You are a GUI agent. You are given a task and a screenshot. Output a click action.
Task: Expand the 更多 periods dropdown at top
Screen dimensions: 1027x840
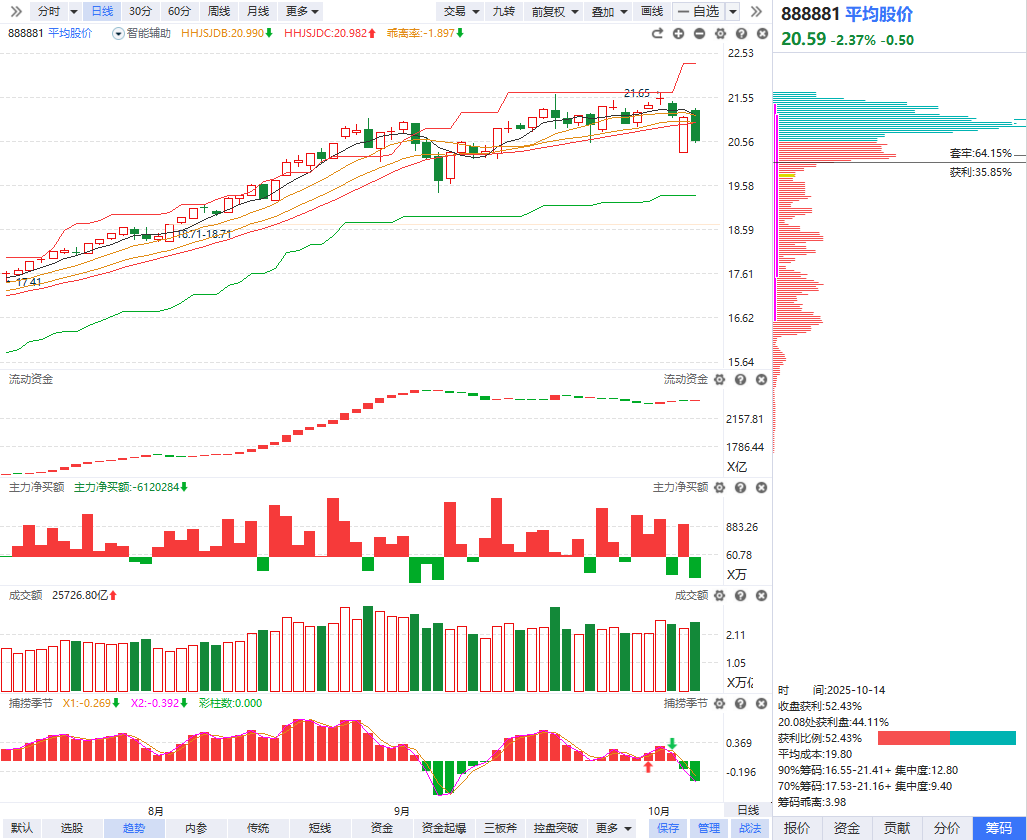[302, 11]
